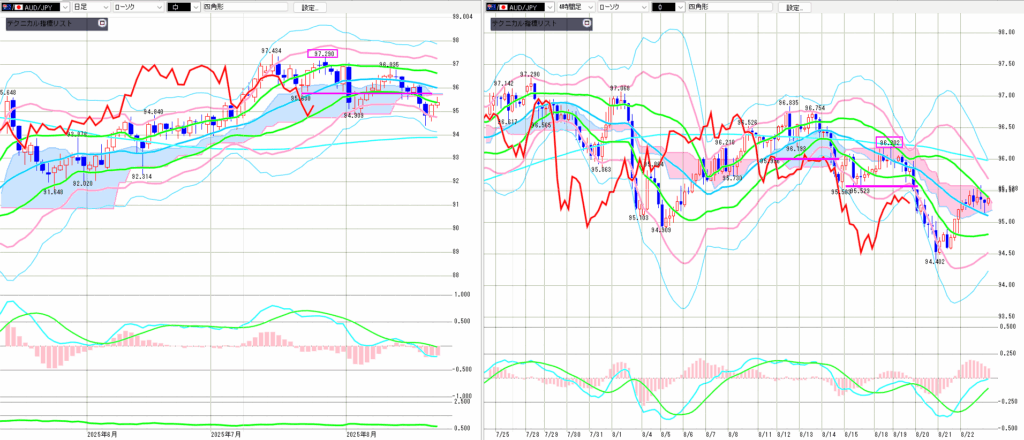The width and height of the screenshot is (1024, 440).
Task: Click the 四角形 field in daily chart
Action: 245,7
